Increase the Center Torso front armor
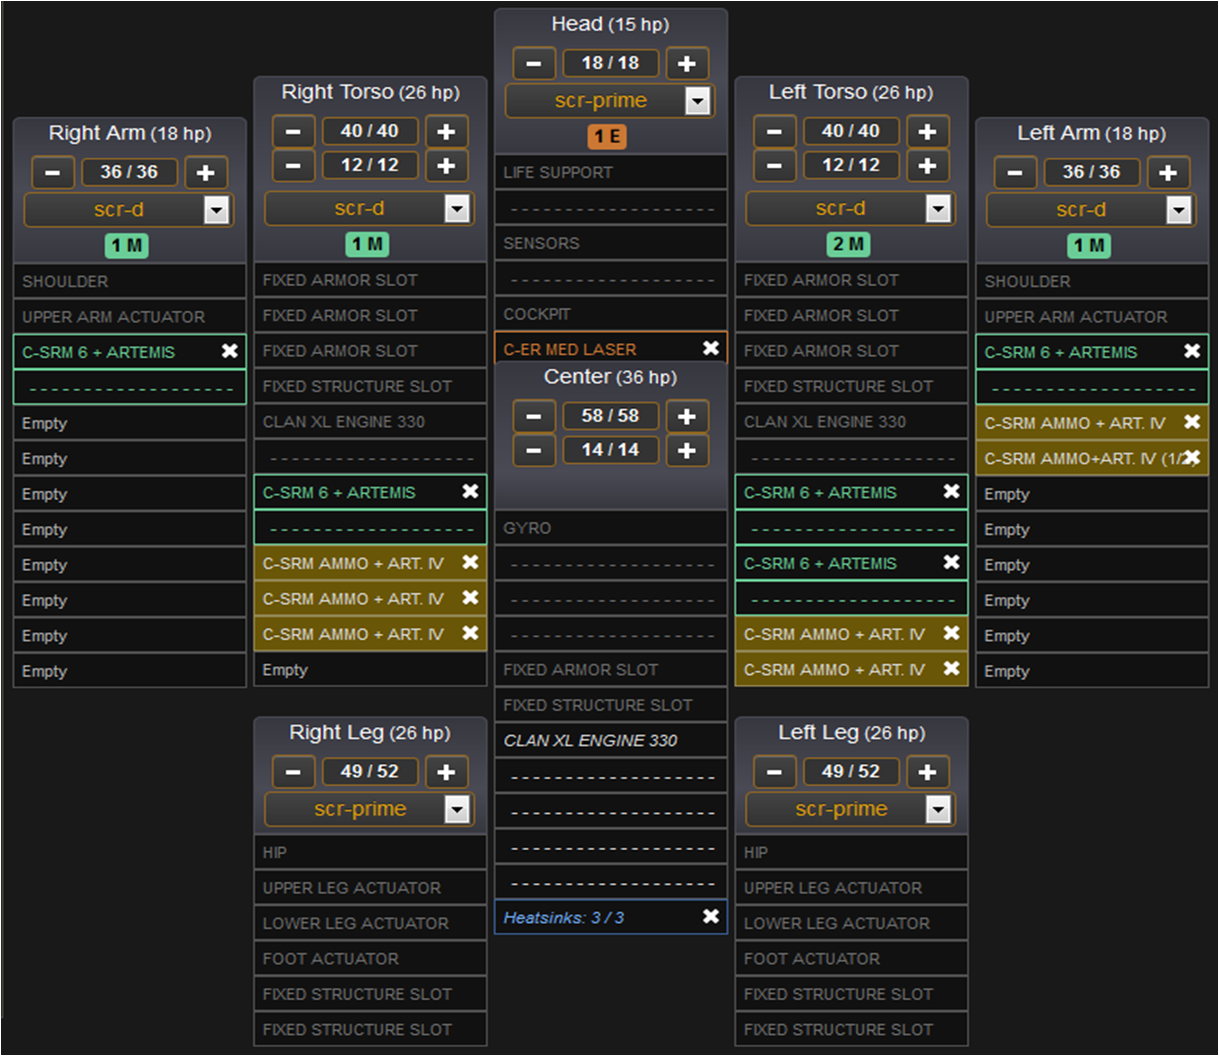The width and height of the screenshot is (1219, 1056). pyautogui.click(x=687, y=415)
